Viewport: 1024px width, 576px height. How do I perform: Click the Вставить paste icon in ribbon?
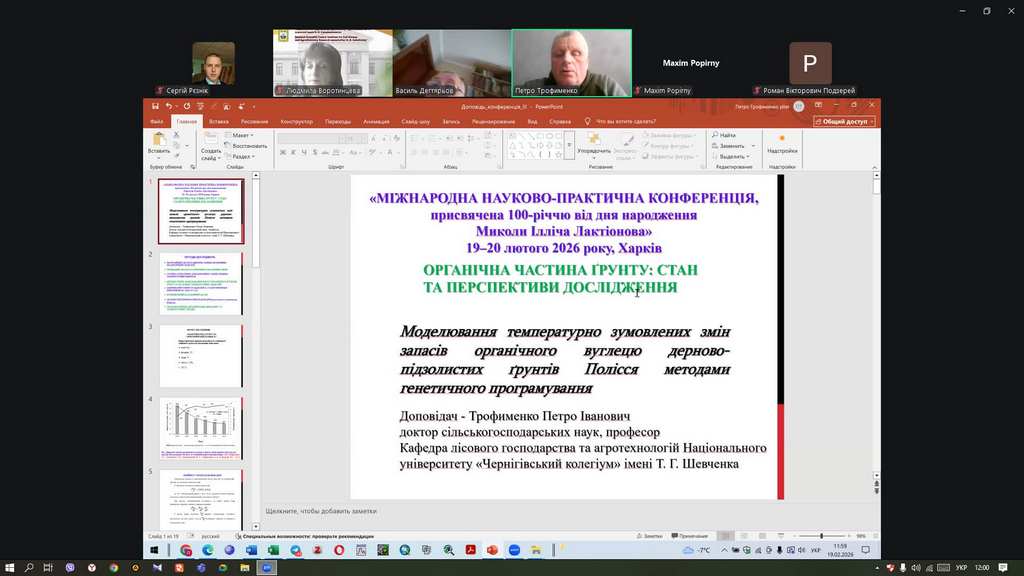coord(158,139)
